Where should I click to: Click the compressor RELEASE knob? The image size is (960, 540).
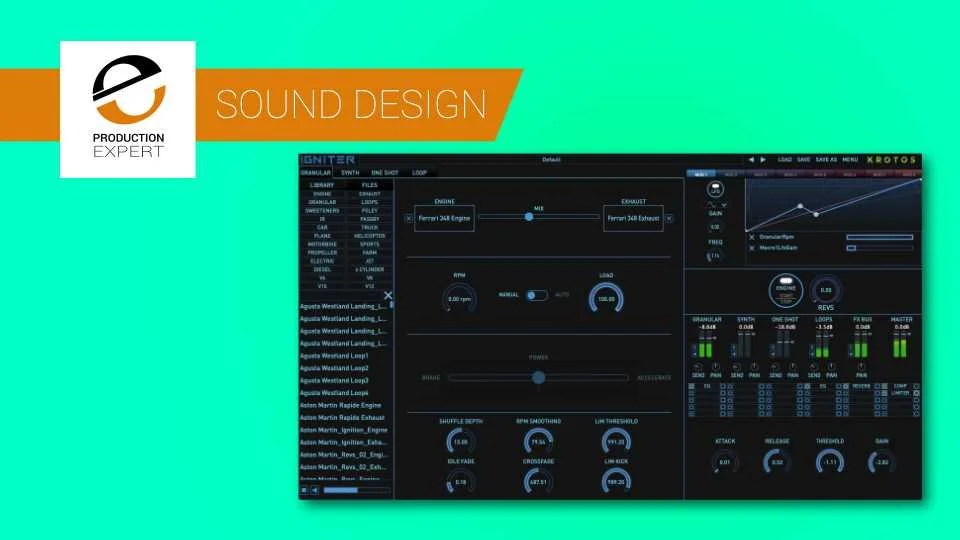(x=777, y=462)
